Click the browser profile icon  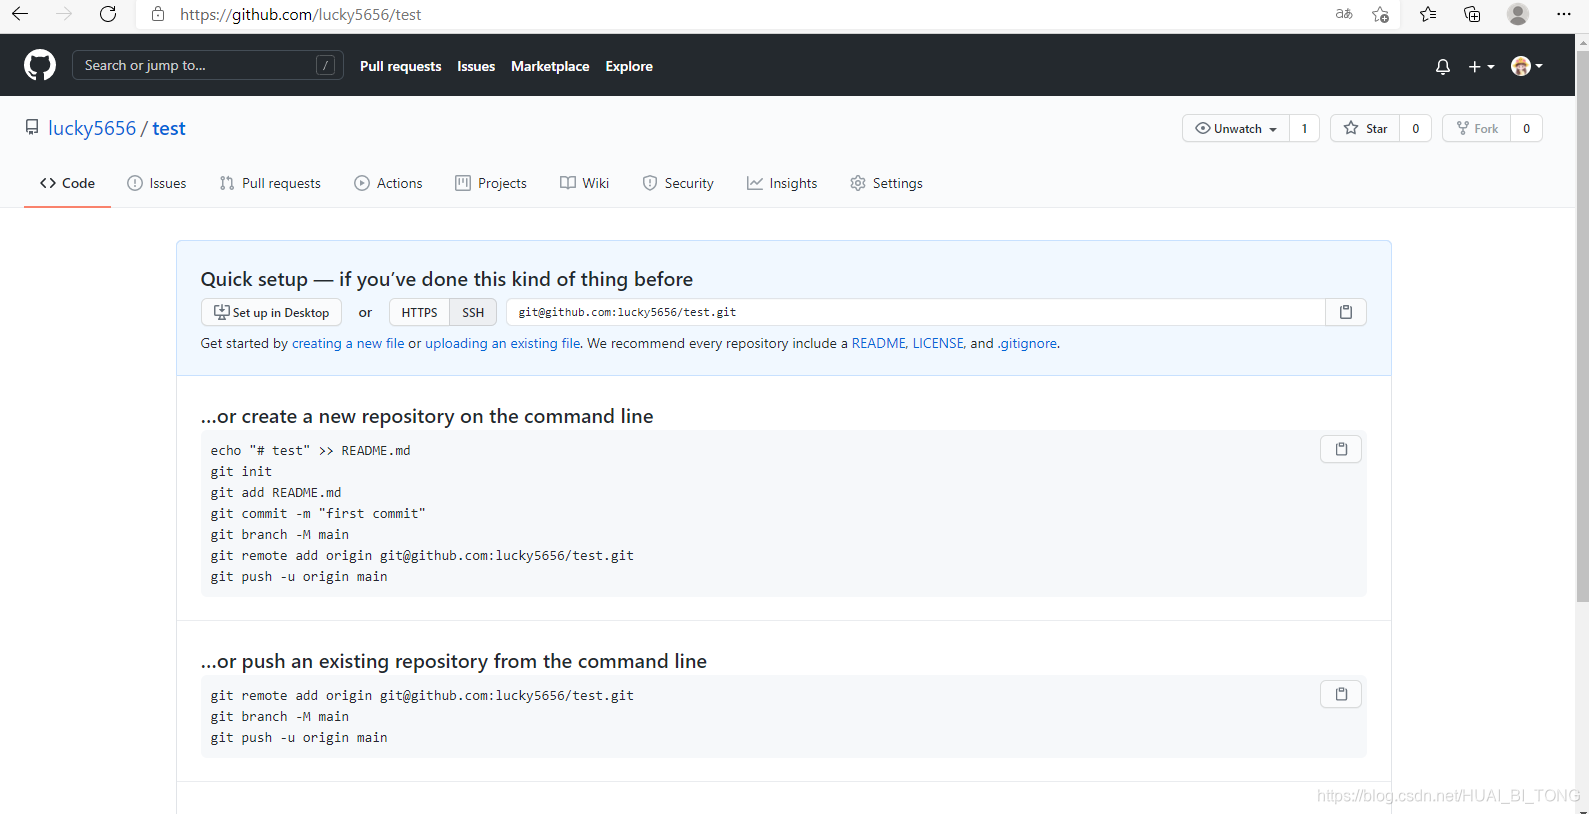[1518, 14]
